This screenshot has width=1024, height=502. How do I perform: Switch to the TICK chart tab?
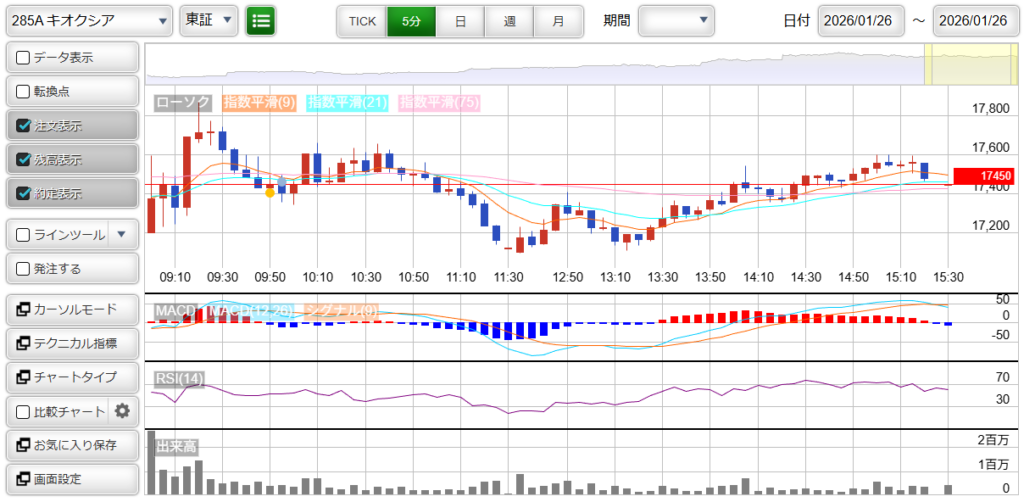pos(361,20)
